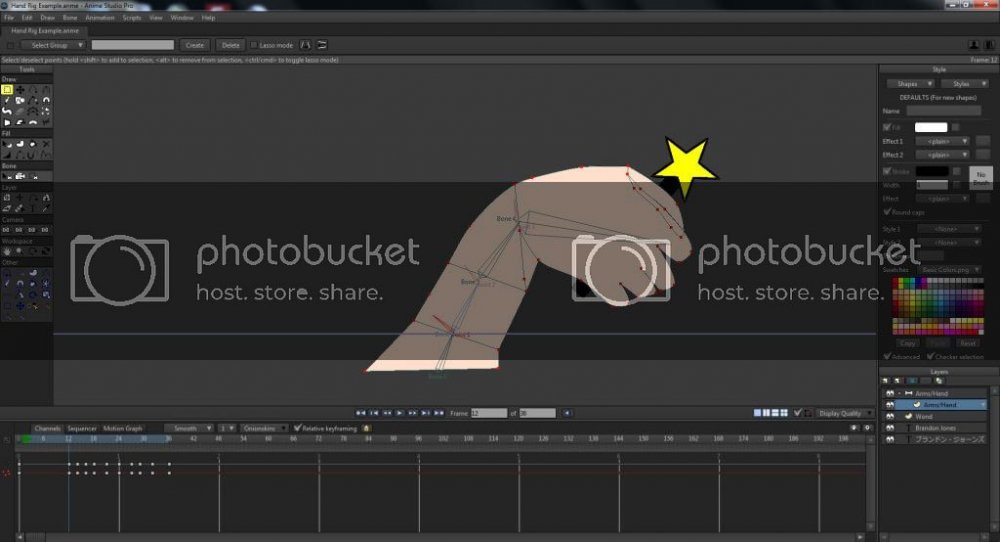The image size is (1000, 542).
Task: Click the Create button
Action: click(194, 45)
